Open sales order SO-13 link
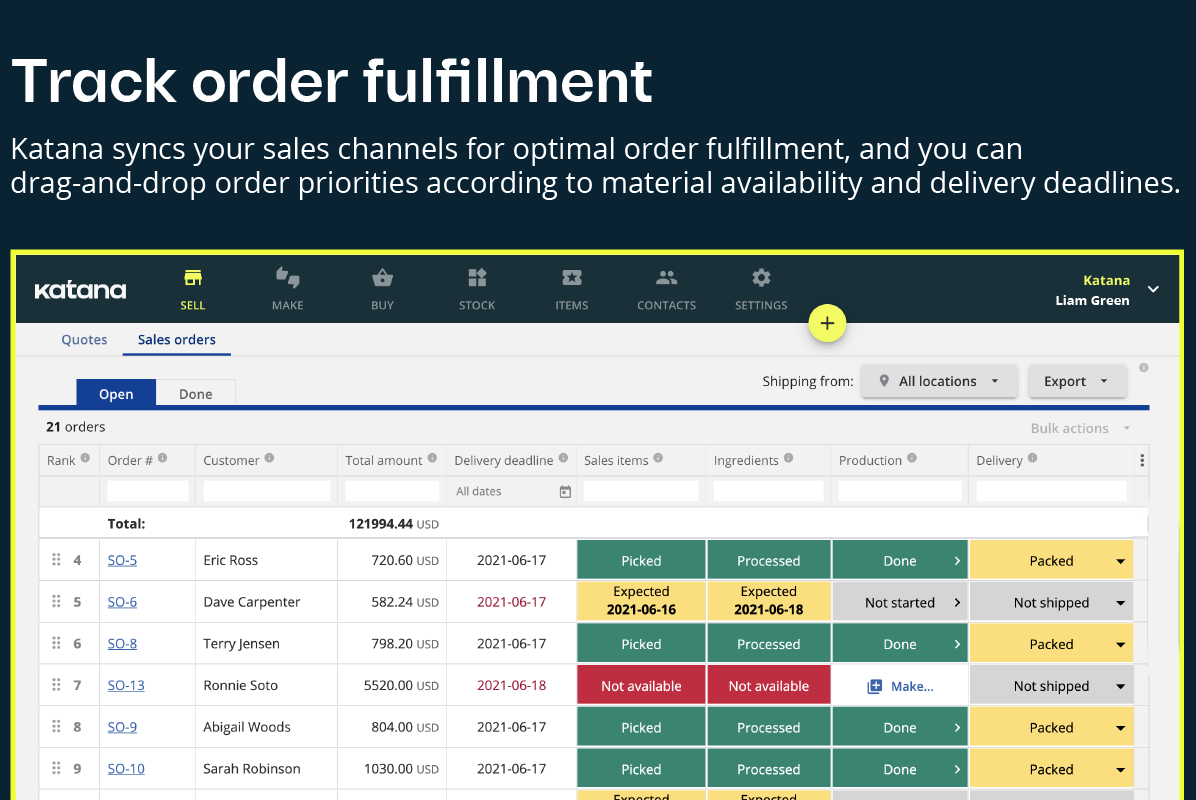Screen dimensions: 1196x800 (126, 685)
